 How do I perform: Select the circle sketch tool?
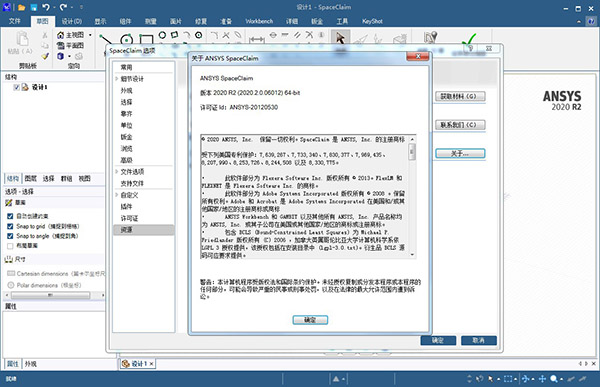pyautogui.click(x=126, y=40)
